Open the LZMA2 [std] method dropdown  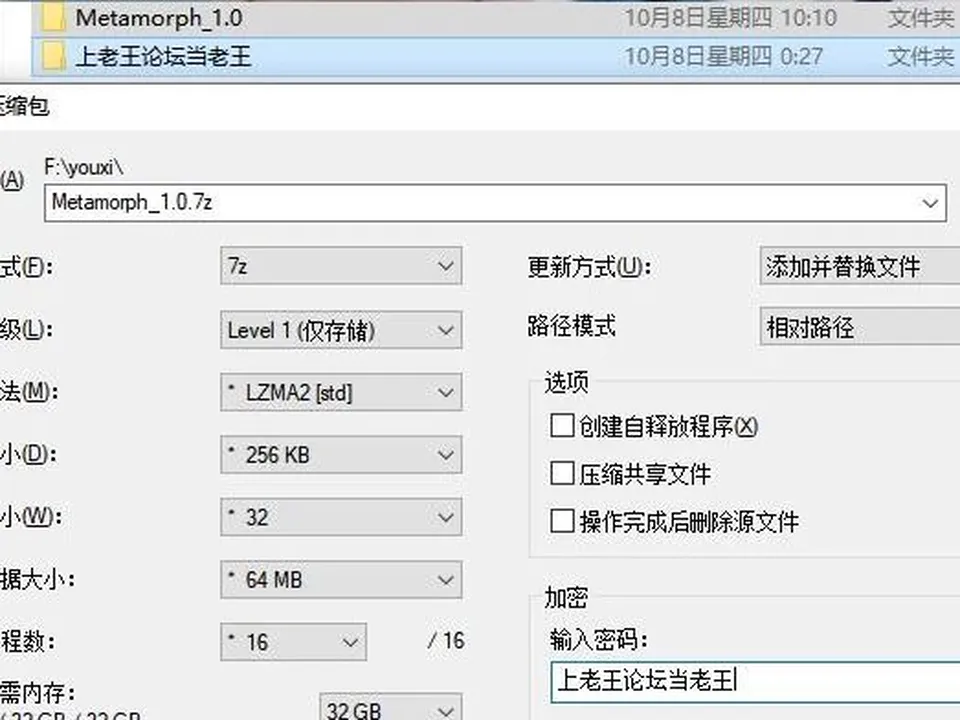341,392
